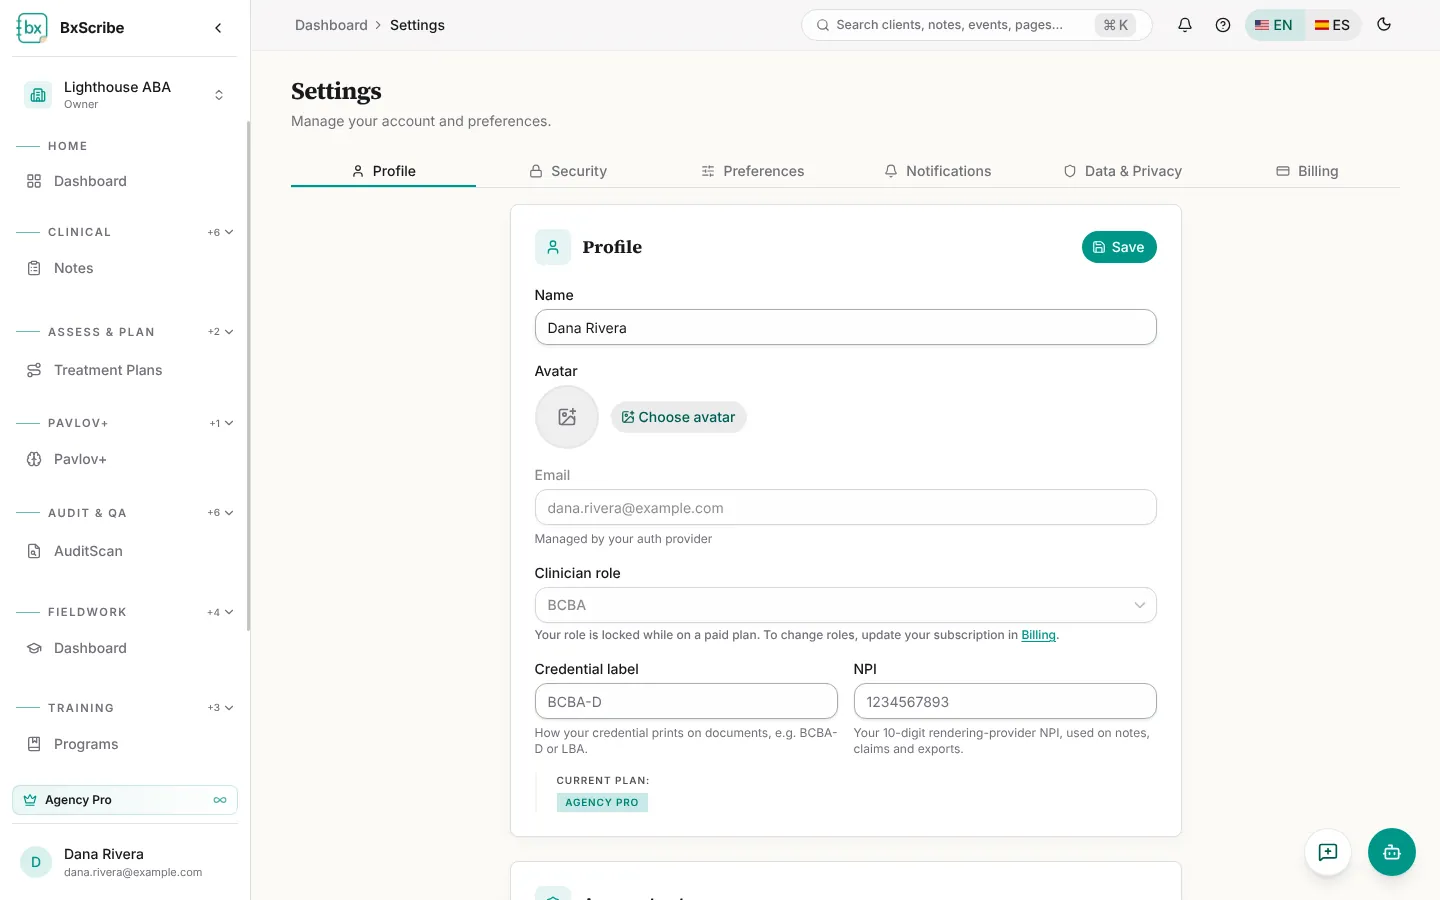Collapse the sidebar with the arrow
The height and width of the screenshot is (900, 1440).
coord(218,28)
